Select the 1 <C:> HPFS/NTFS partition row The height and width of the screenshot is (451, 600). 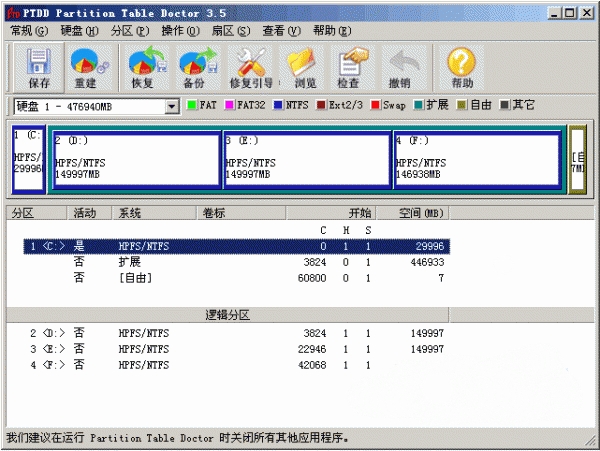[x=236, y=246]
